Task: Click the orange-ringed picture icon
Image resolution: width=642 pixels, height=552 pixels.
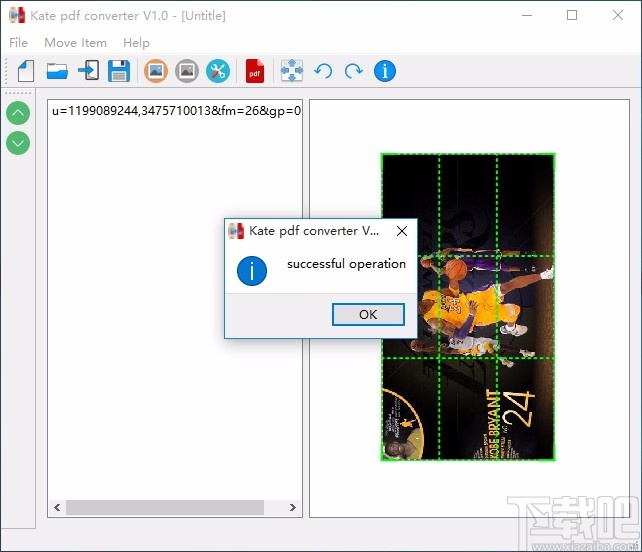Action: click(x=156, y=71)
